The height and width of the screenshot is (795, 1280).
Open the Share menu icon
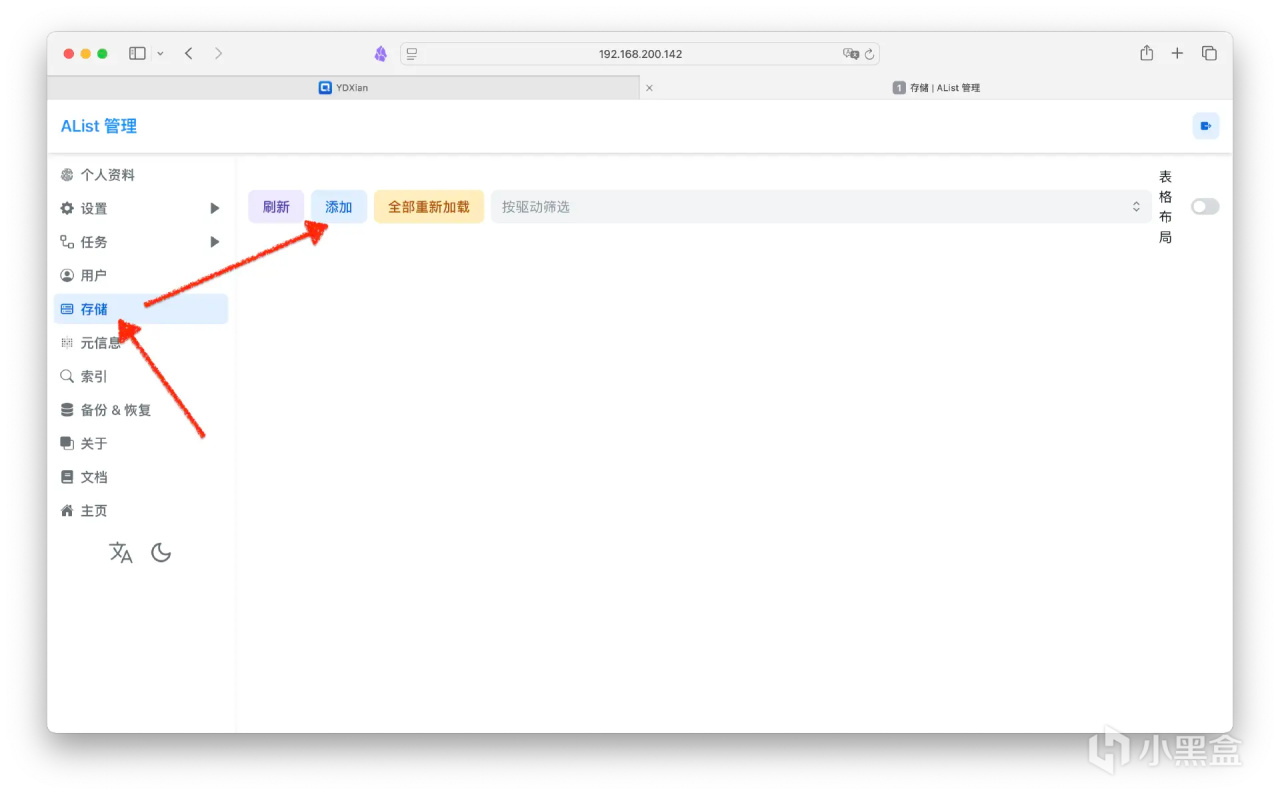[x=1147, y=53]
